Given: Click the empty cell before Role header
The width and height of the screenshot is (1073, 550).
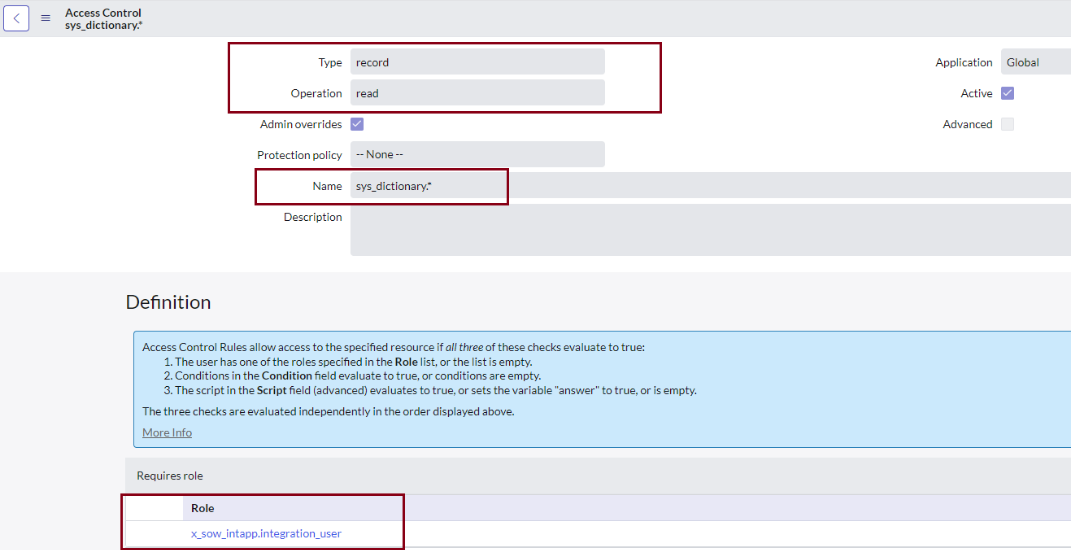Looking at the screenshot, I should (x=154, y=508).
